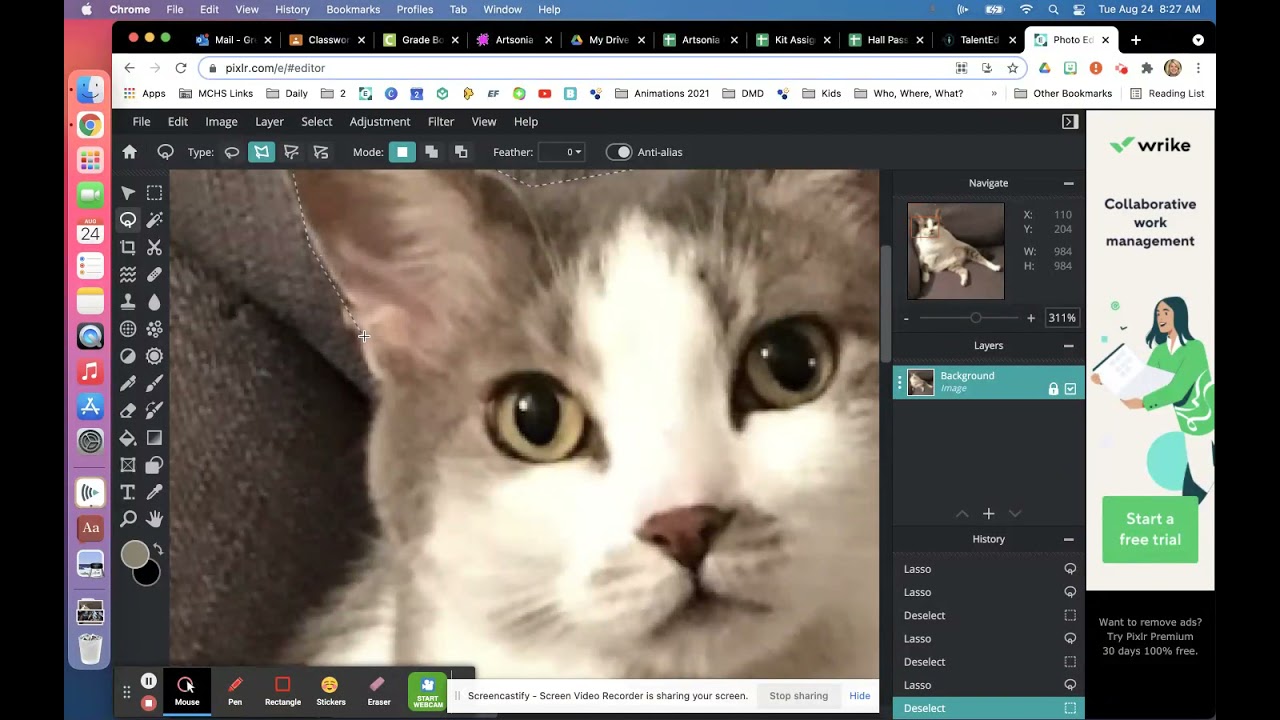Open the Layer menu
The width and height of the screenshot is (1280, 720).
click(269, 122)
